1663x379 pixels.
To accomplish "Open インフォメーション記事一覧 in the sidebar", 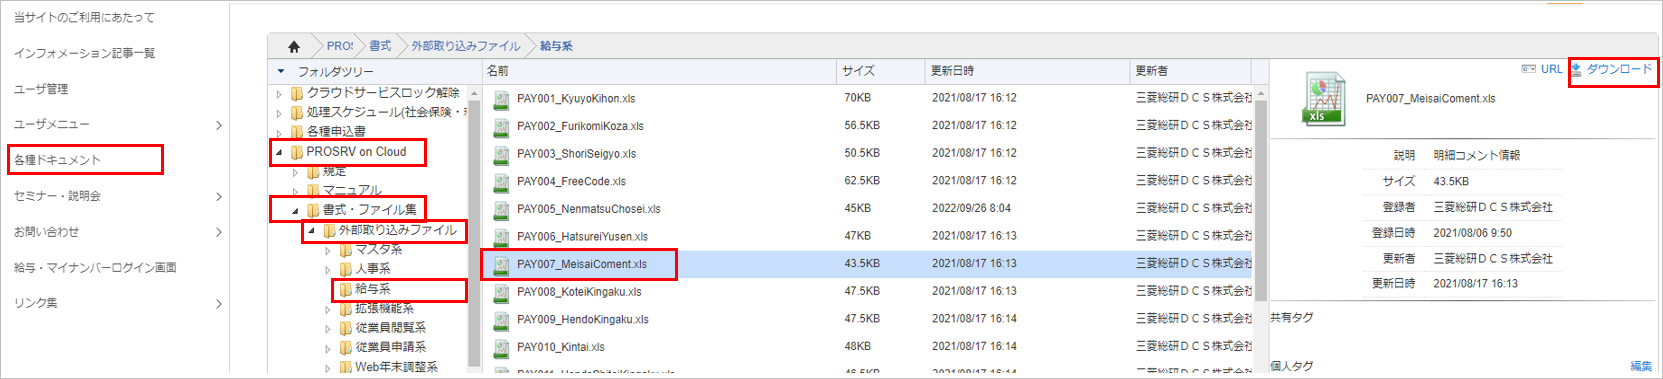I will (85, 53).
